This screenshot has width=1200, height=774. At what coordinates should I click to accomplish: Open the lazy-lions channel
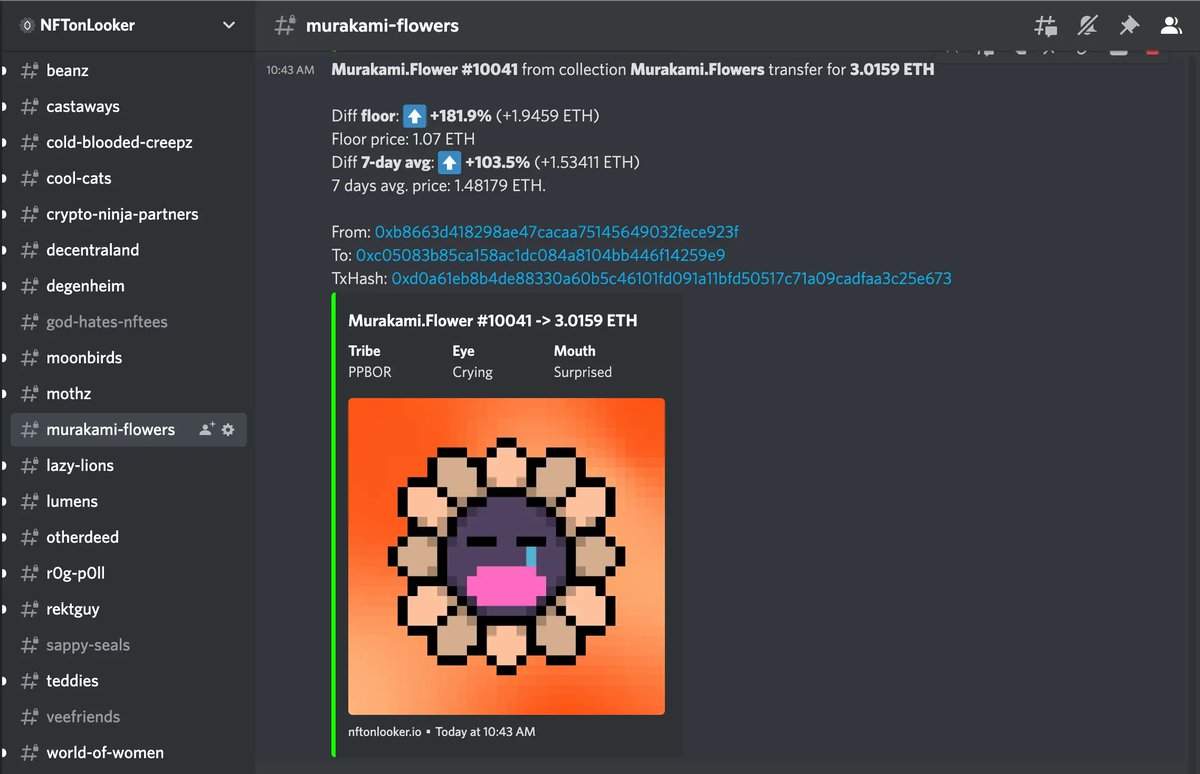pyautogui.click(x=128, y=465)
